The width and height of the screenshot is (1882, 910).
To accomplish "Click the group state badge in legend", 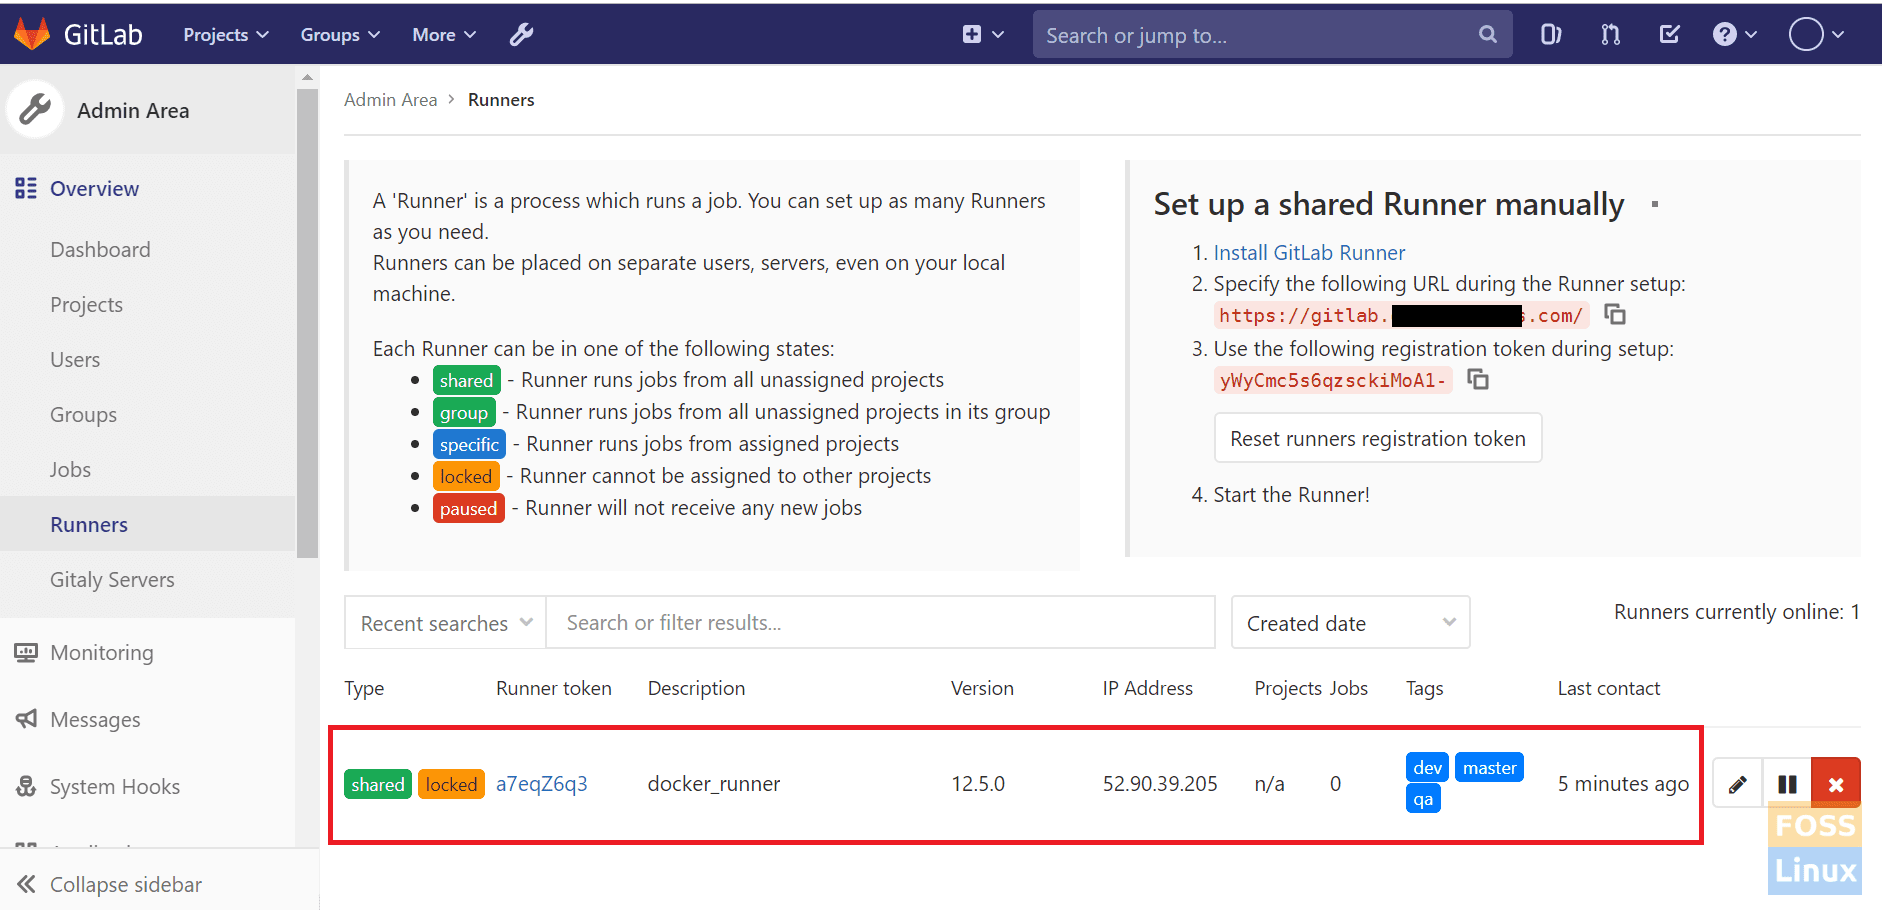I will [x=464, y=412].
